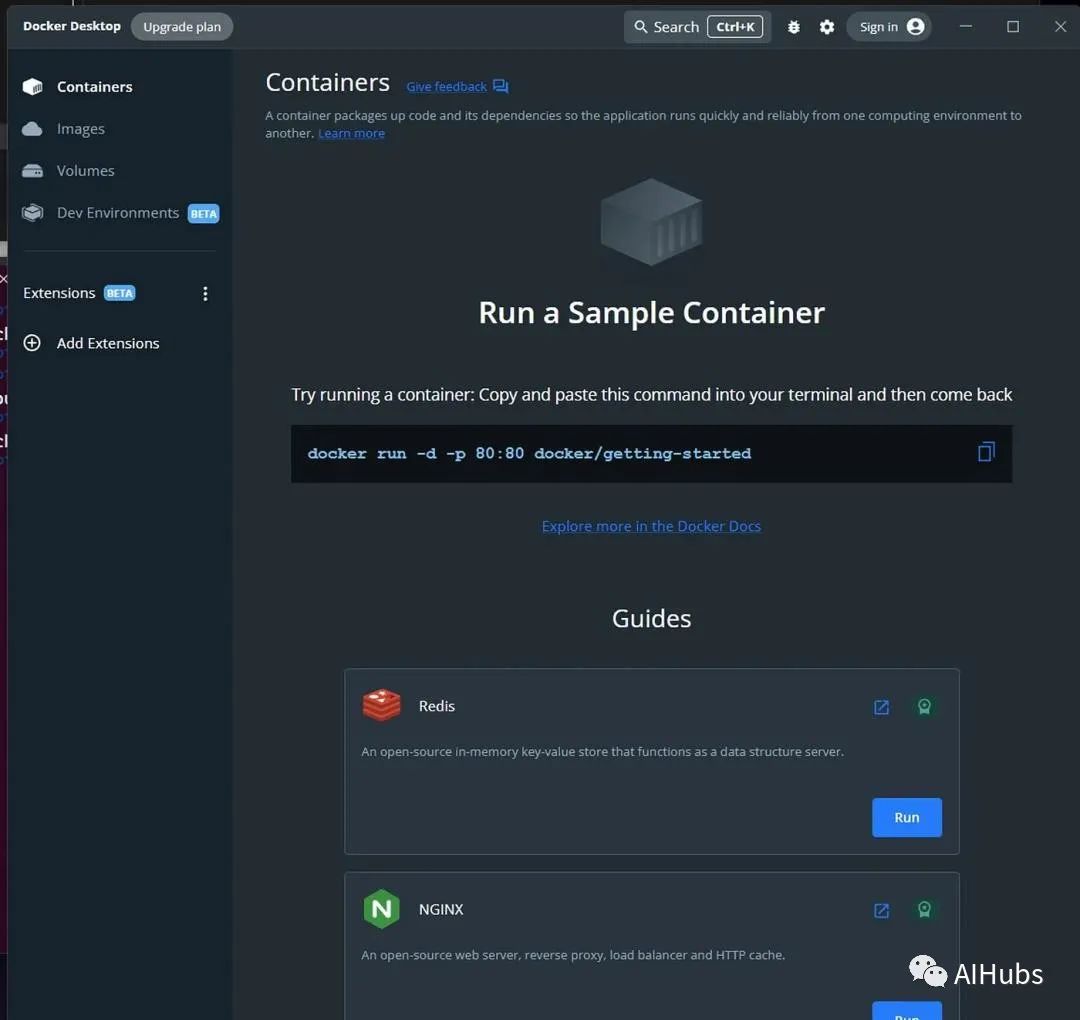1080x1020 pixels.
Task: Click NGINX official image badge icon
Action: tap(924, 910)
